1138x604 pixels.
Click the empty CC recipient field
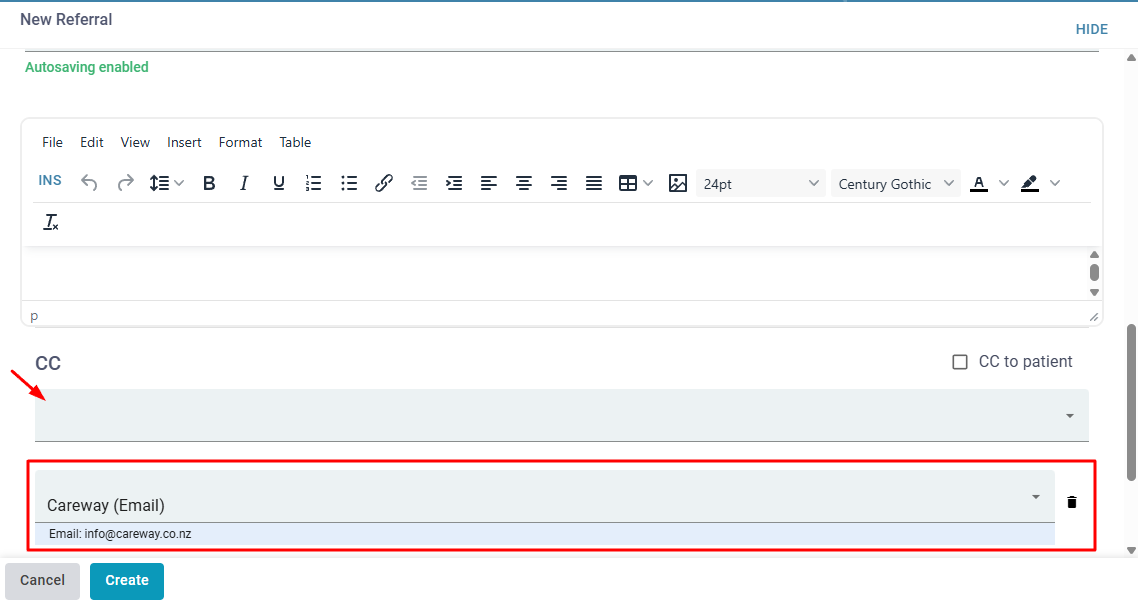(550, 415)
